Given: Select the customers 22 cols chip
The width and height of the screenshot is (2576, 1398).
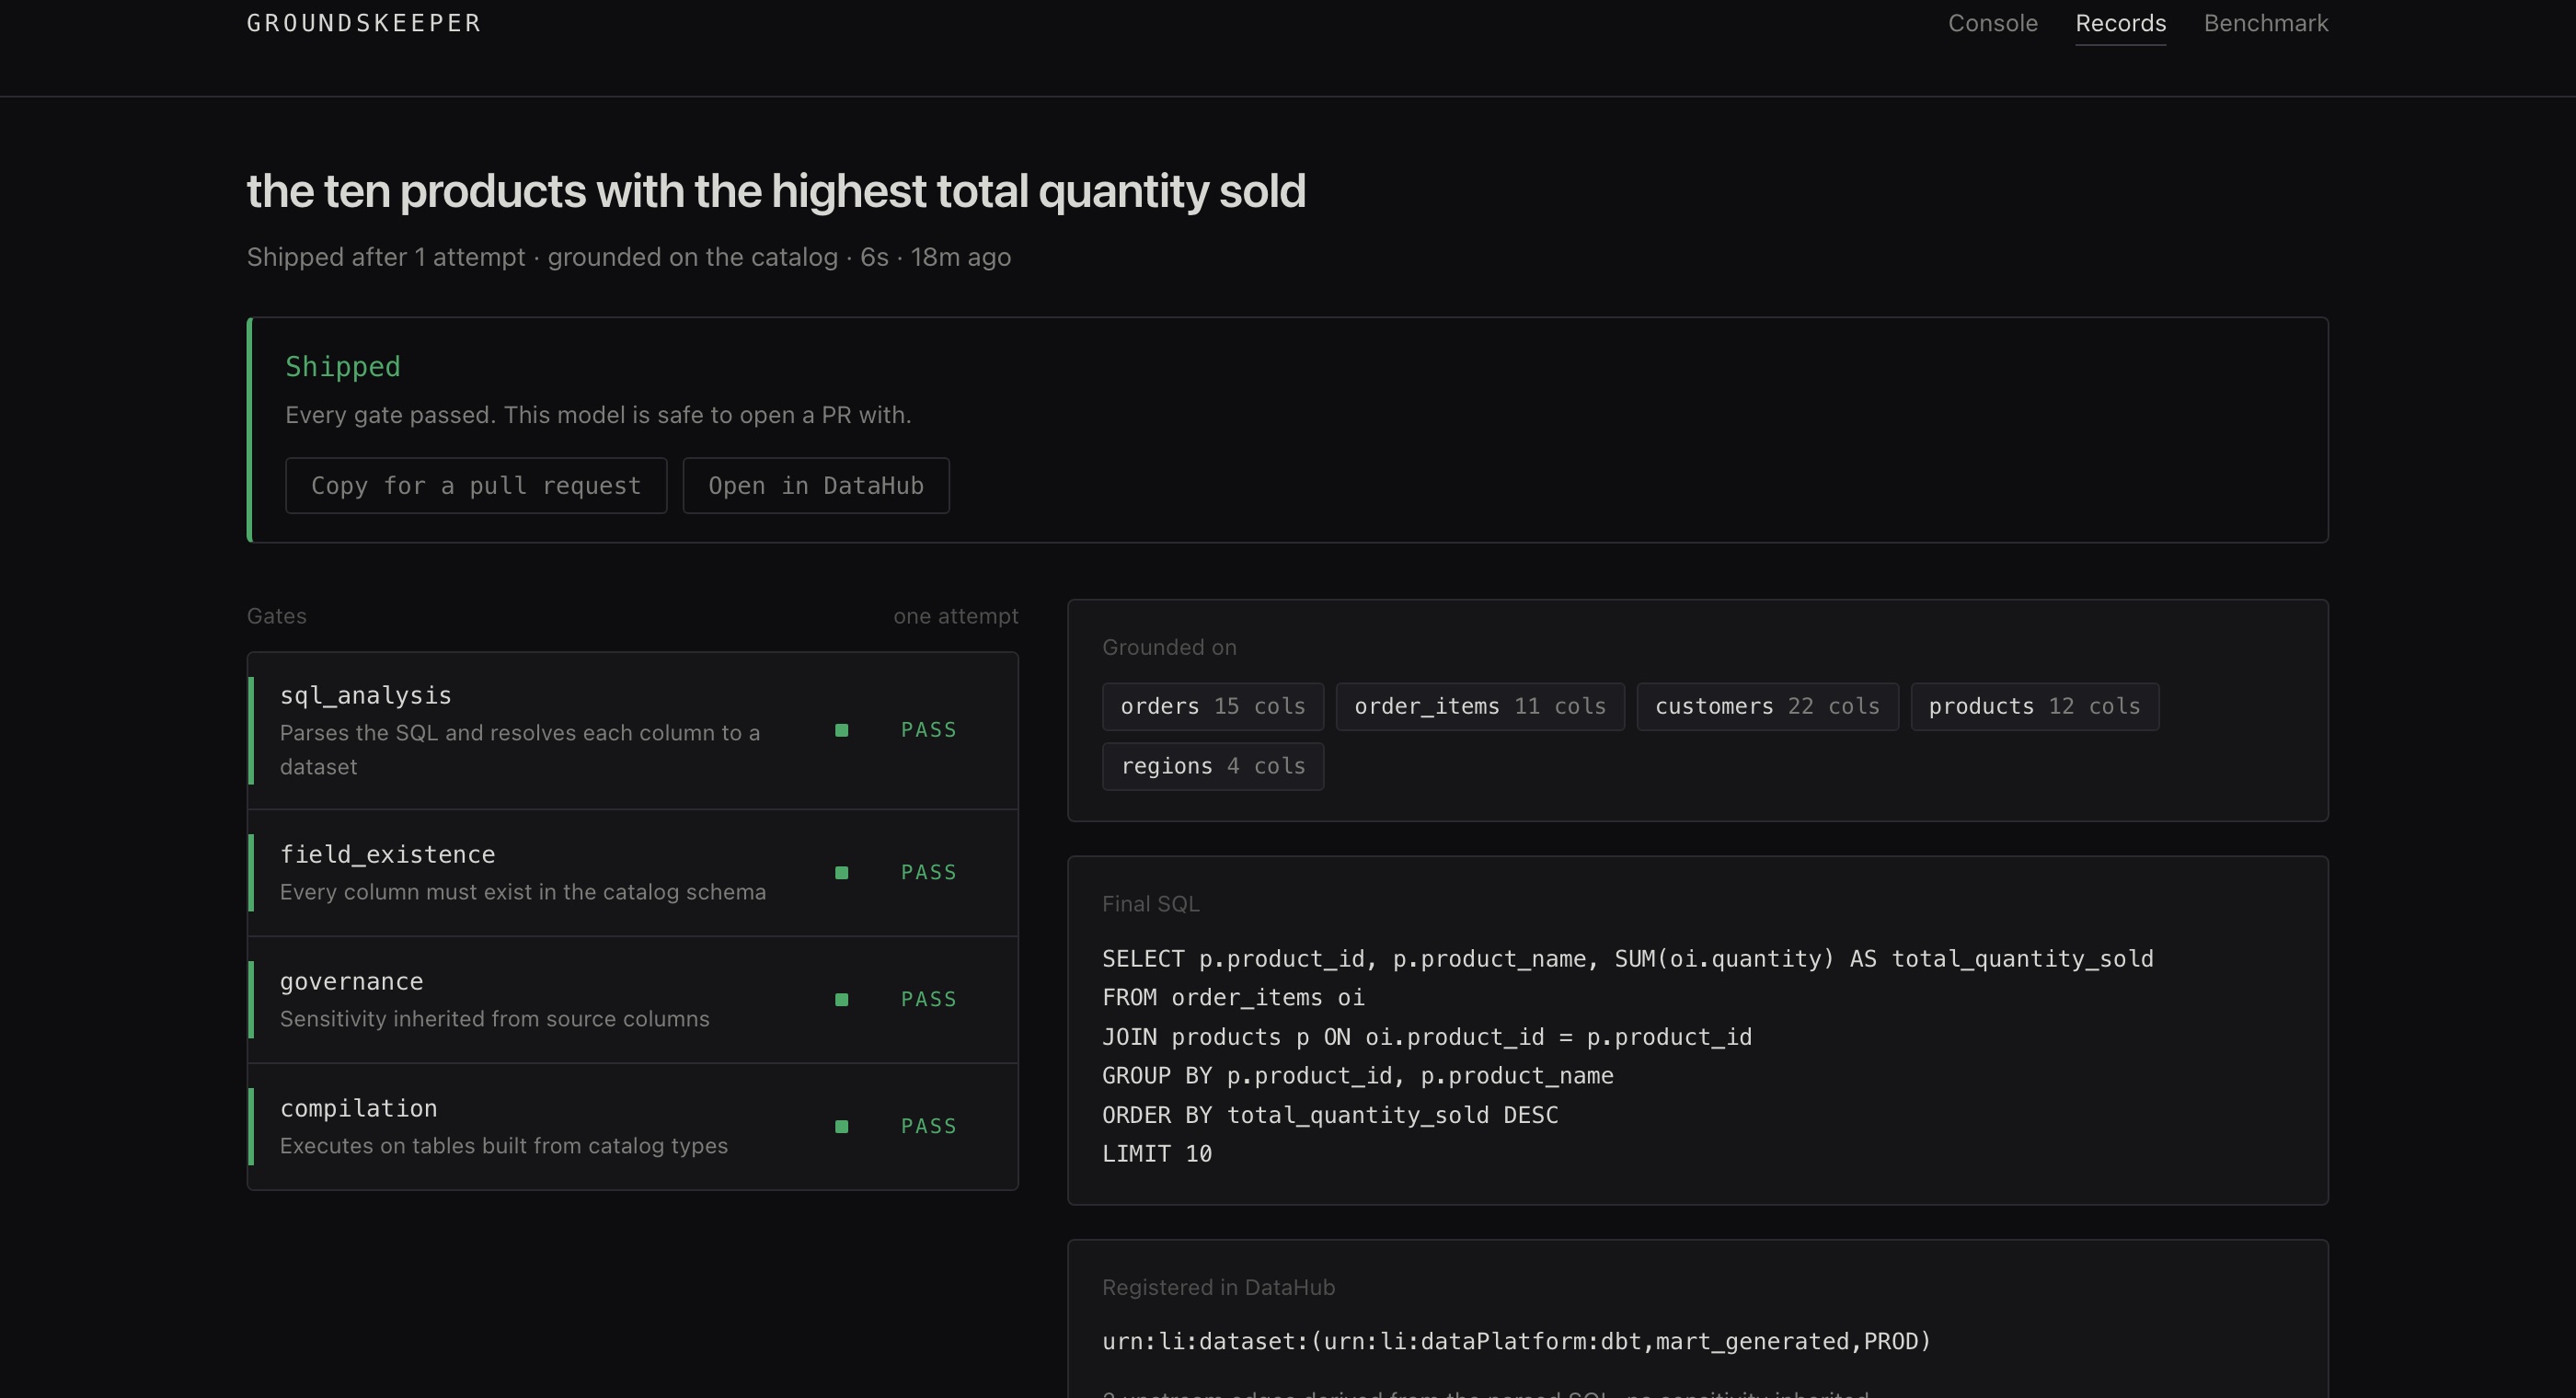Looking at the screenshot, I should click(x=1767, y=707).
